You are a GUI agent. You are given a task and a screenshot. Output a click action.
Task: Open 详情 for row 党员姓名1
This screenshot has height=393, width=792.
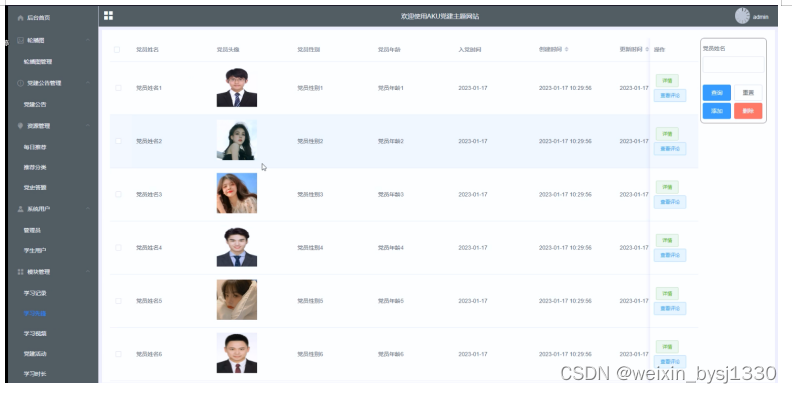(x=667, y=81)
